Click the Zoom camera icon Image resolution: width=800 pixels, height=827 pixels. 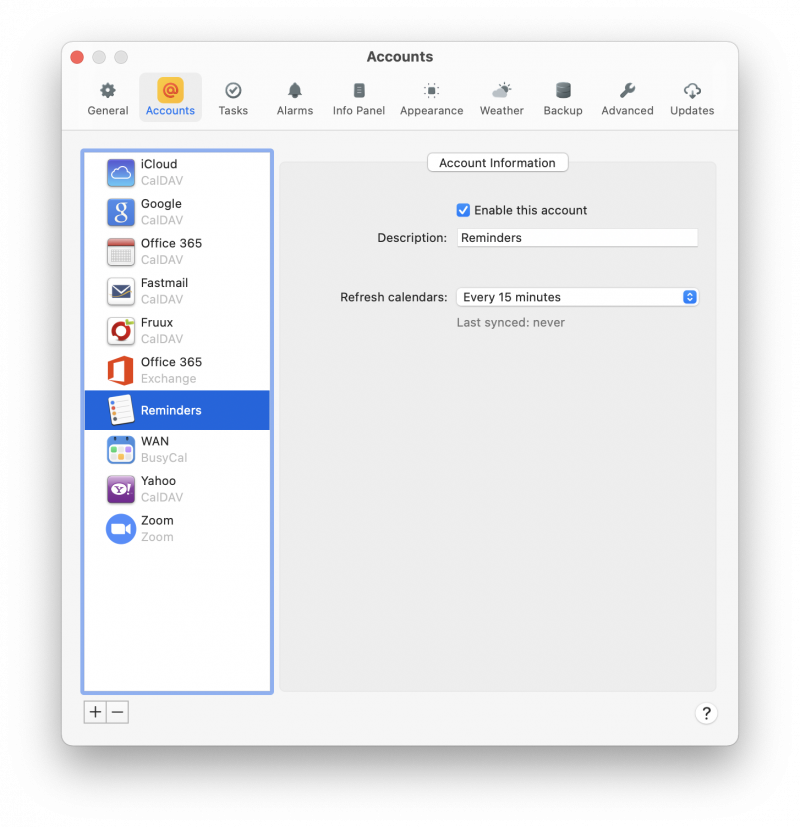pos(121,528)
